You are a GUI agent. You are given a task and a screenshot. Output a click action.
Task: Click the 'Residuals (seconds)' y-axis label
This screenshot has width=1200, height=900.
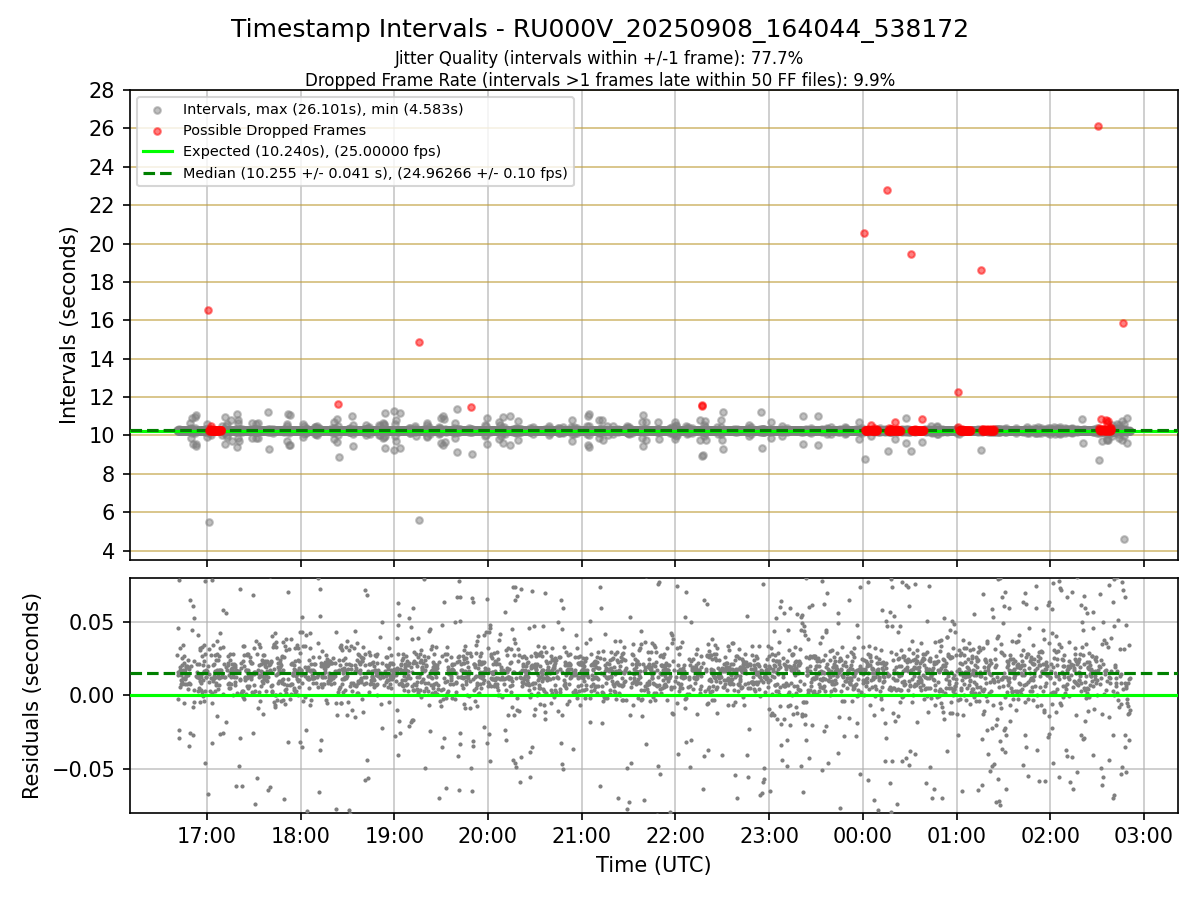click(32, 696)
